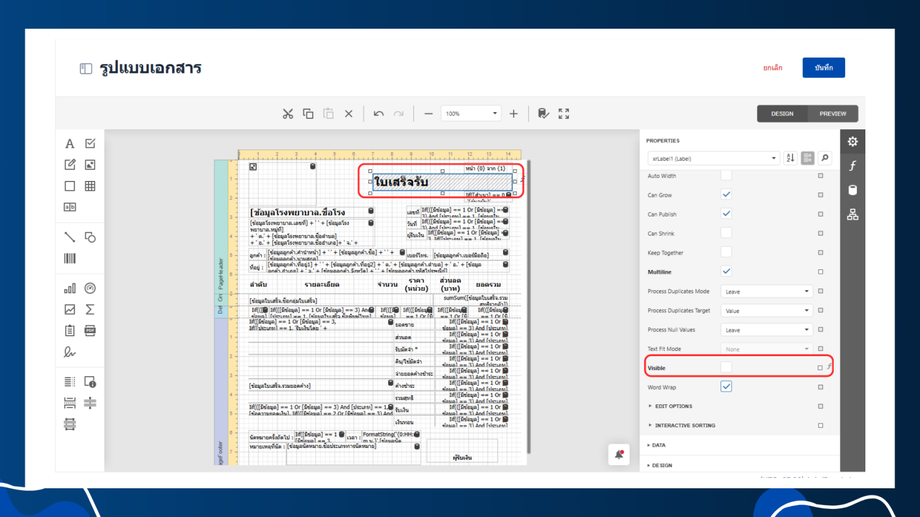Uncheck the Word Wrap checkbox

click(726, 387)
